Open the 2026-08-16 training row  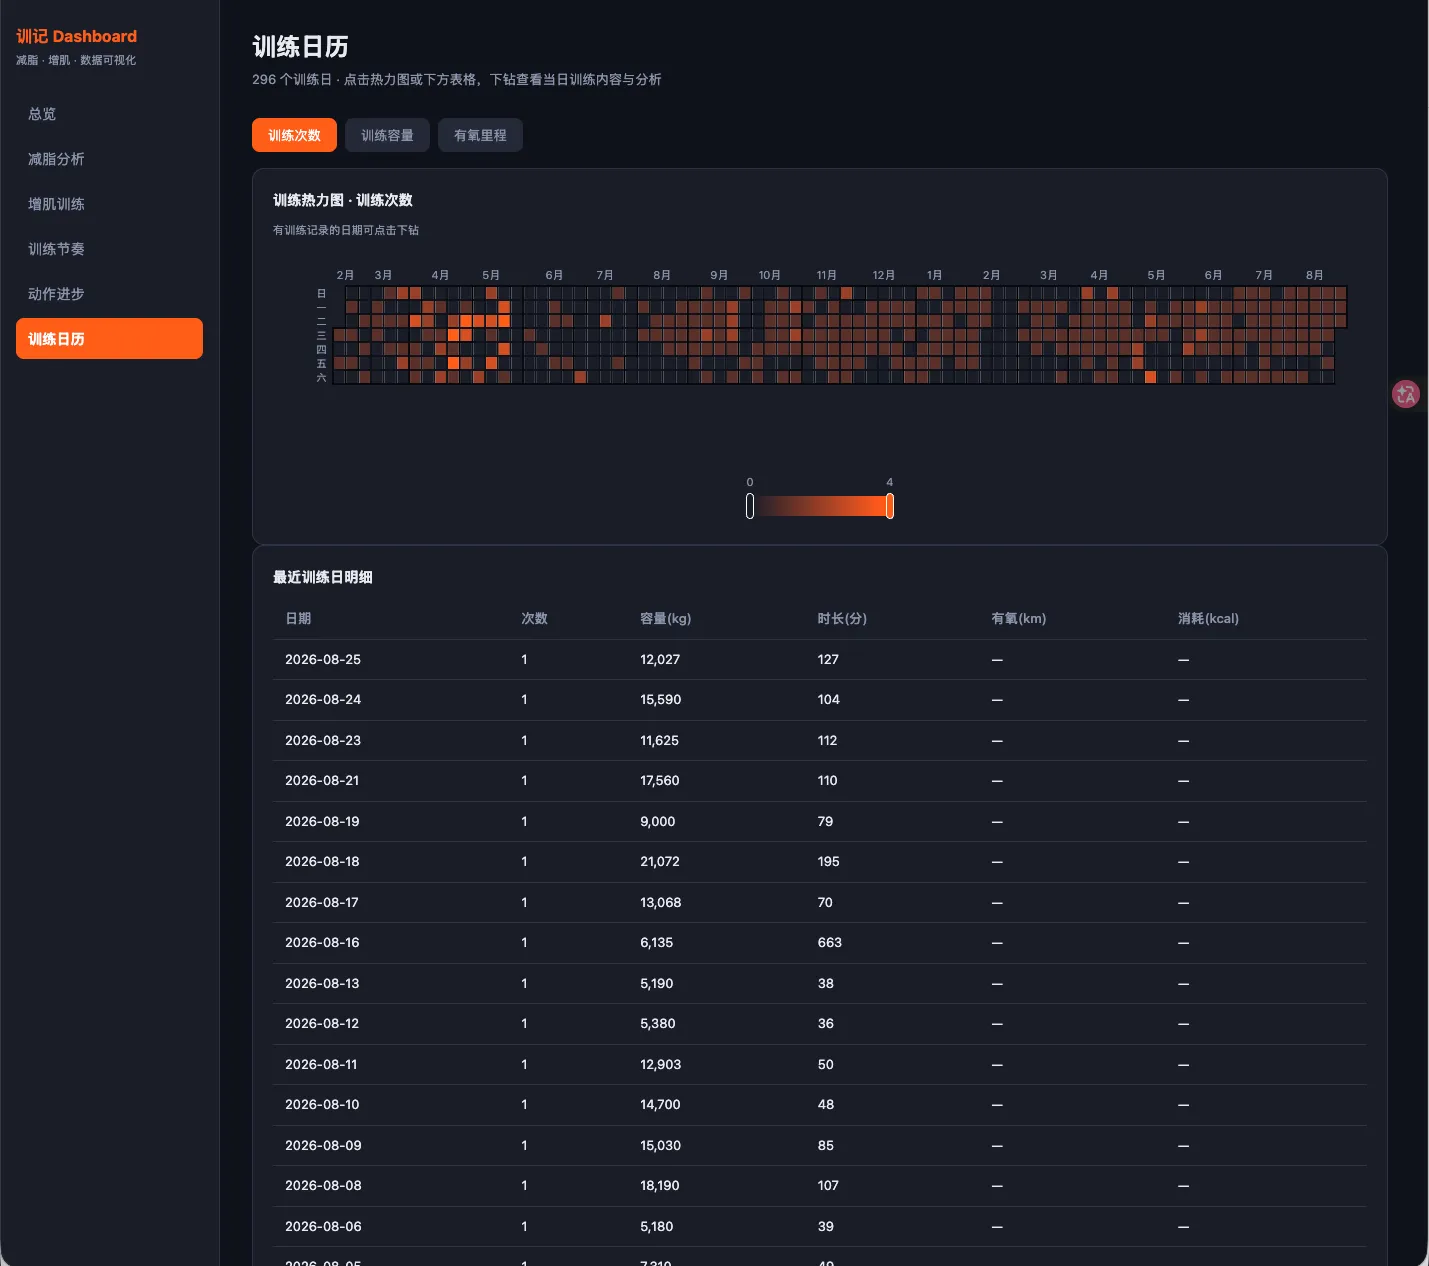(x=820, y=943)
